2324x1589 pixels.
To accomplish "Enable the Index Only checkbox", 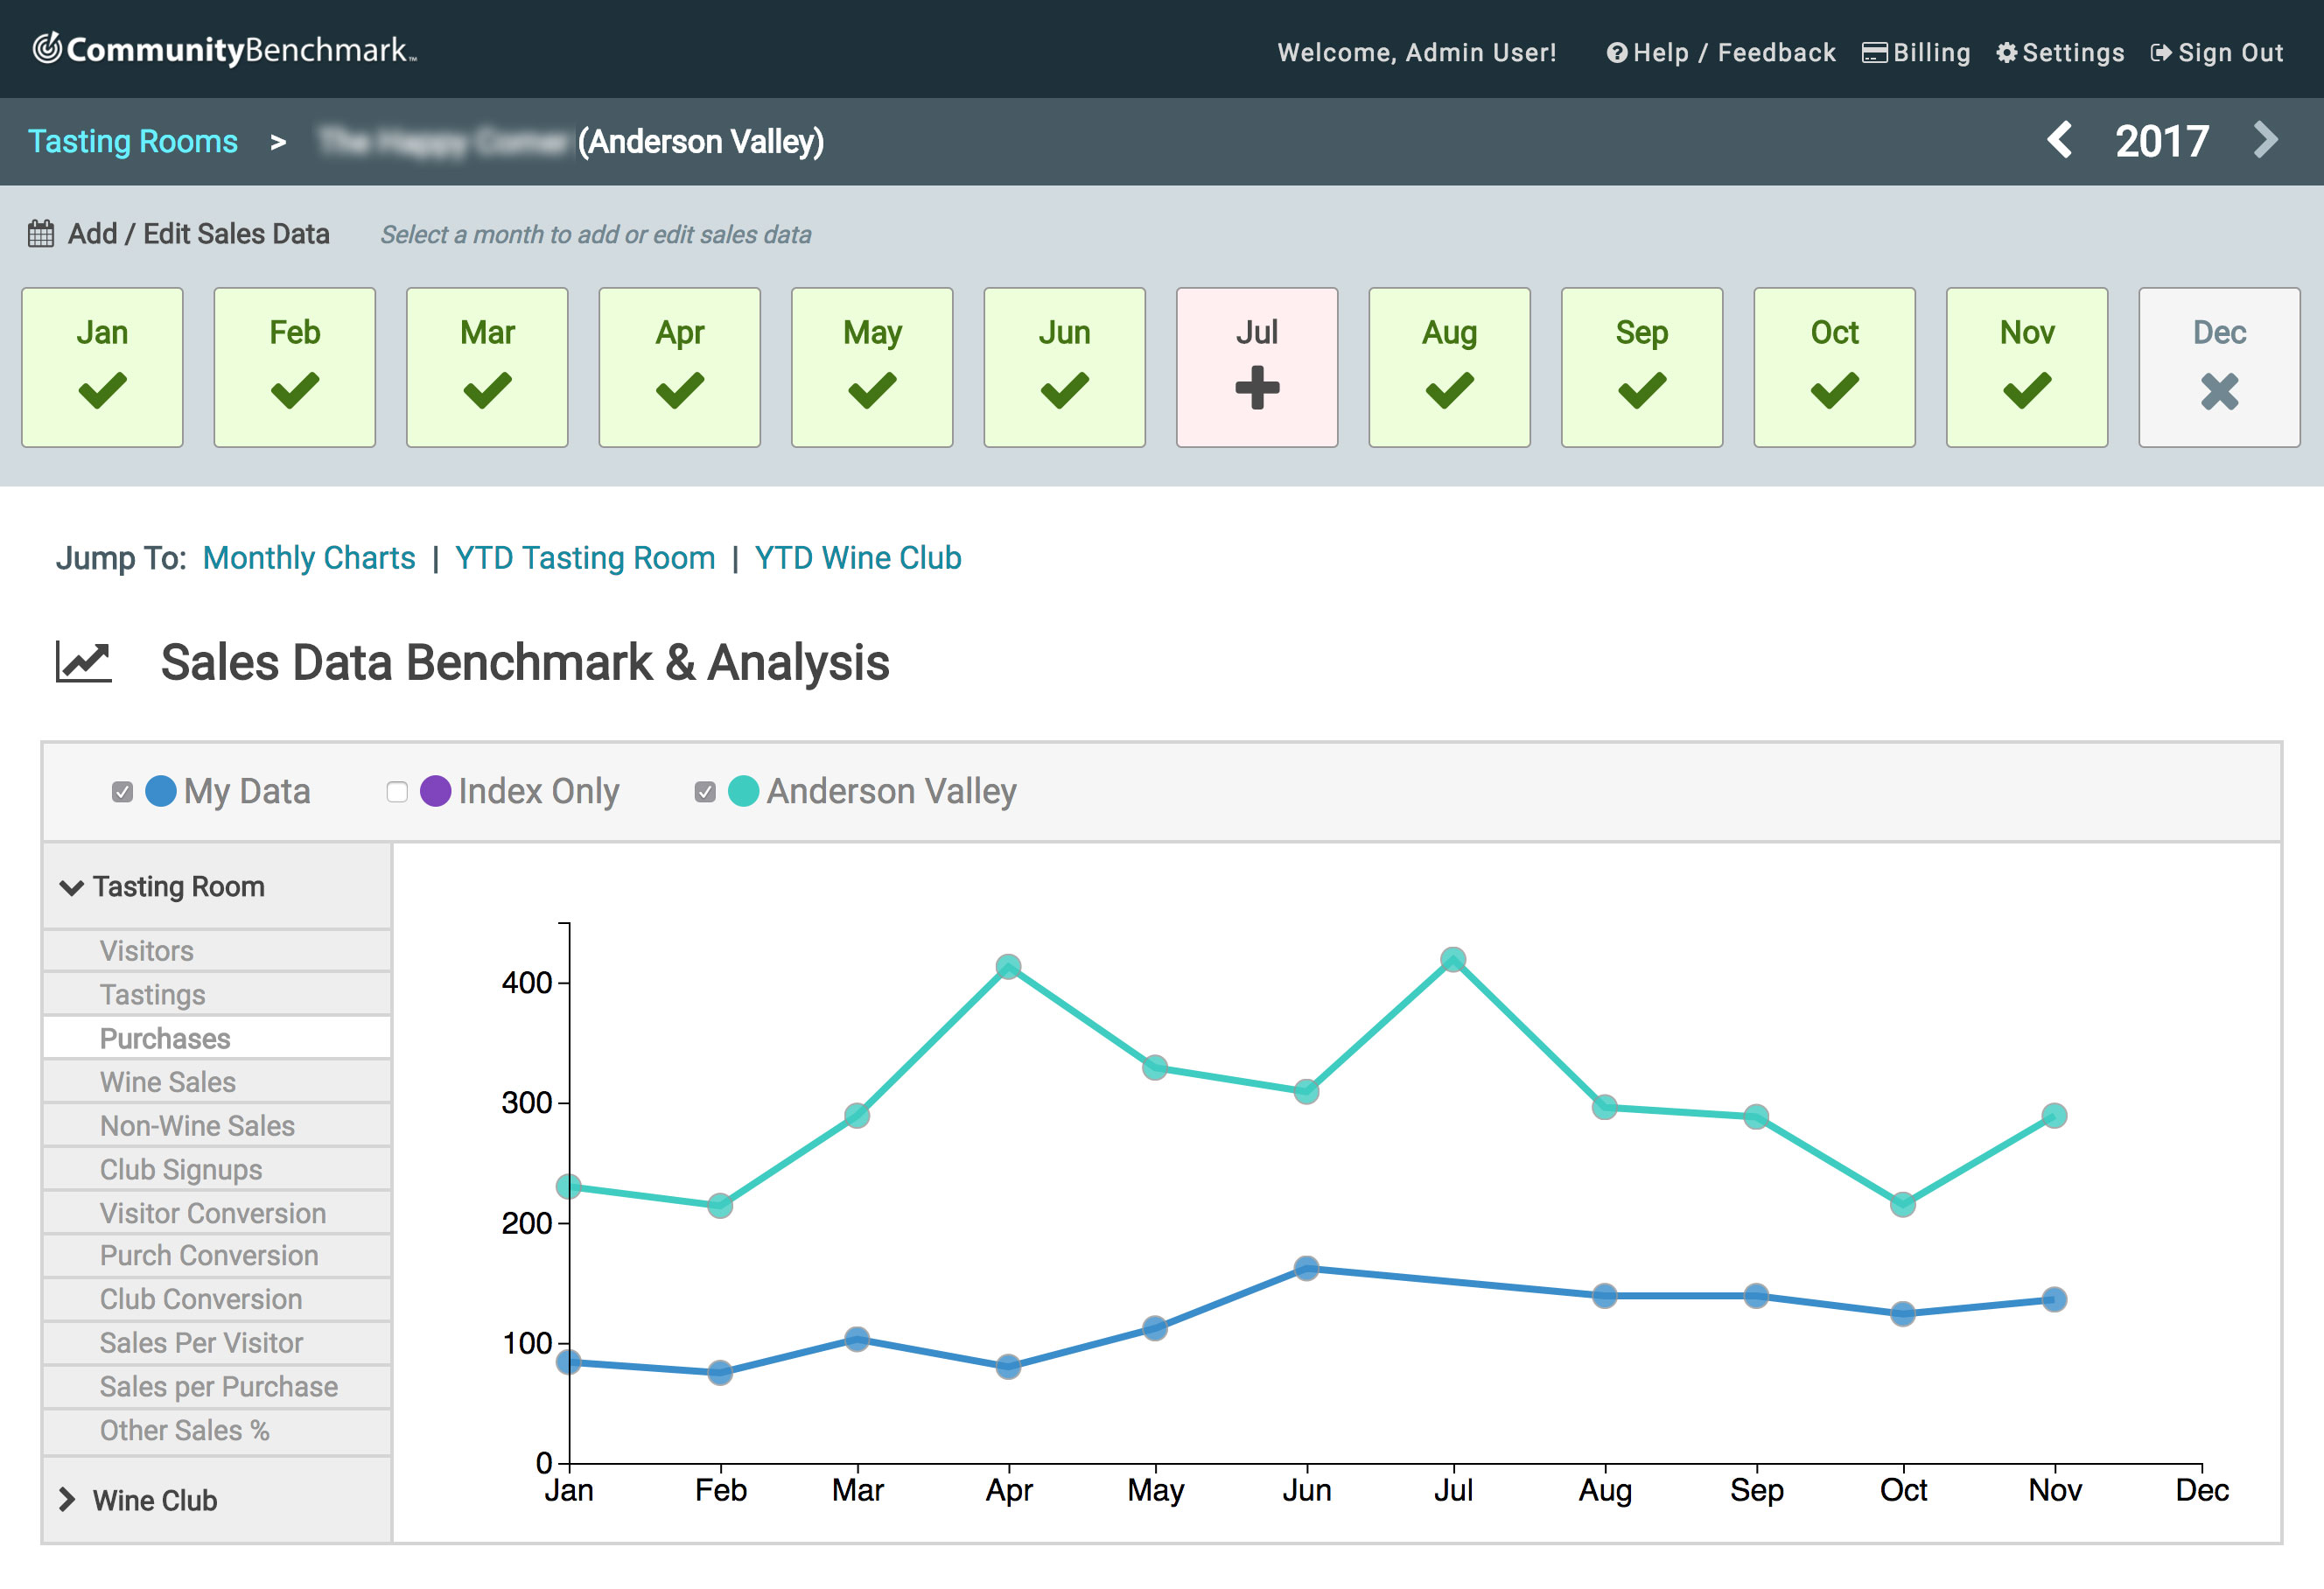I will point(397,792).
